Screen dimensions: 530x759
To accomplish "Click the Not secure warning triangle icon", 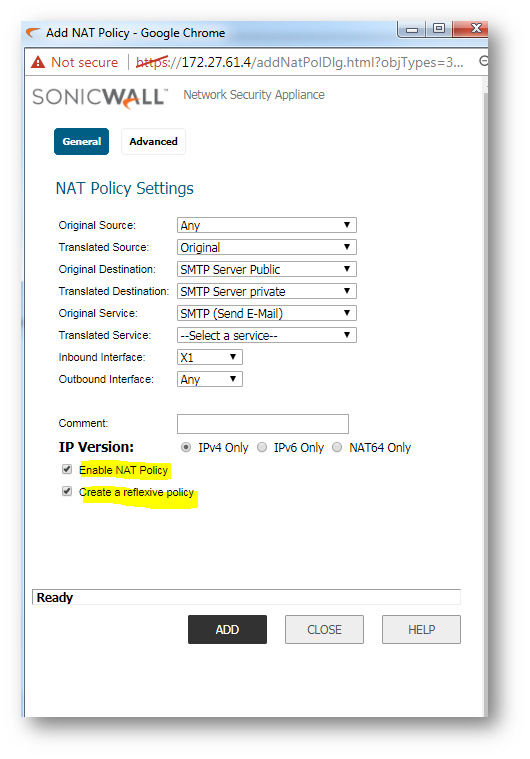I will coord(38,62).
